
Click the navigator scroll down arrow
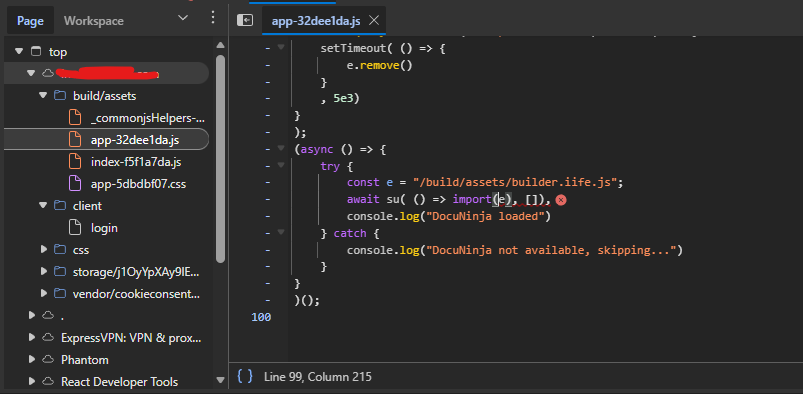click(x=220, y=380)
